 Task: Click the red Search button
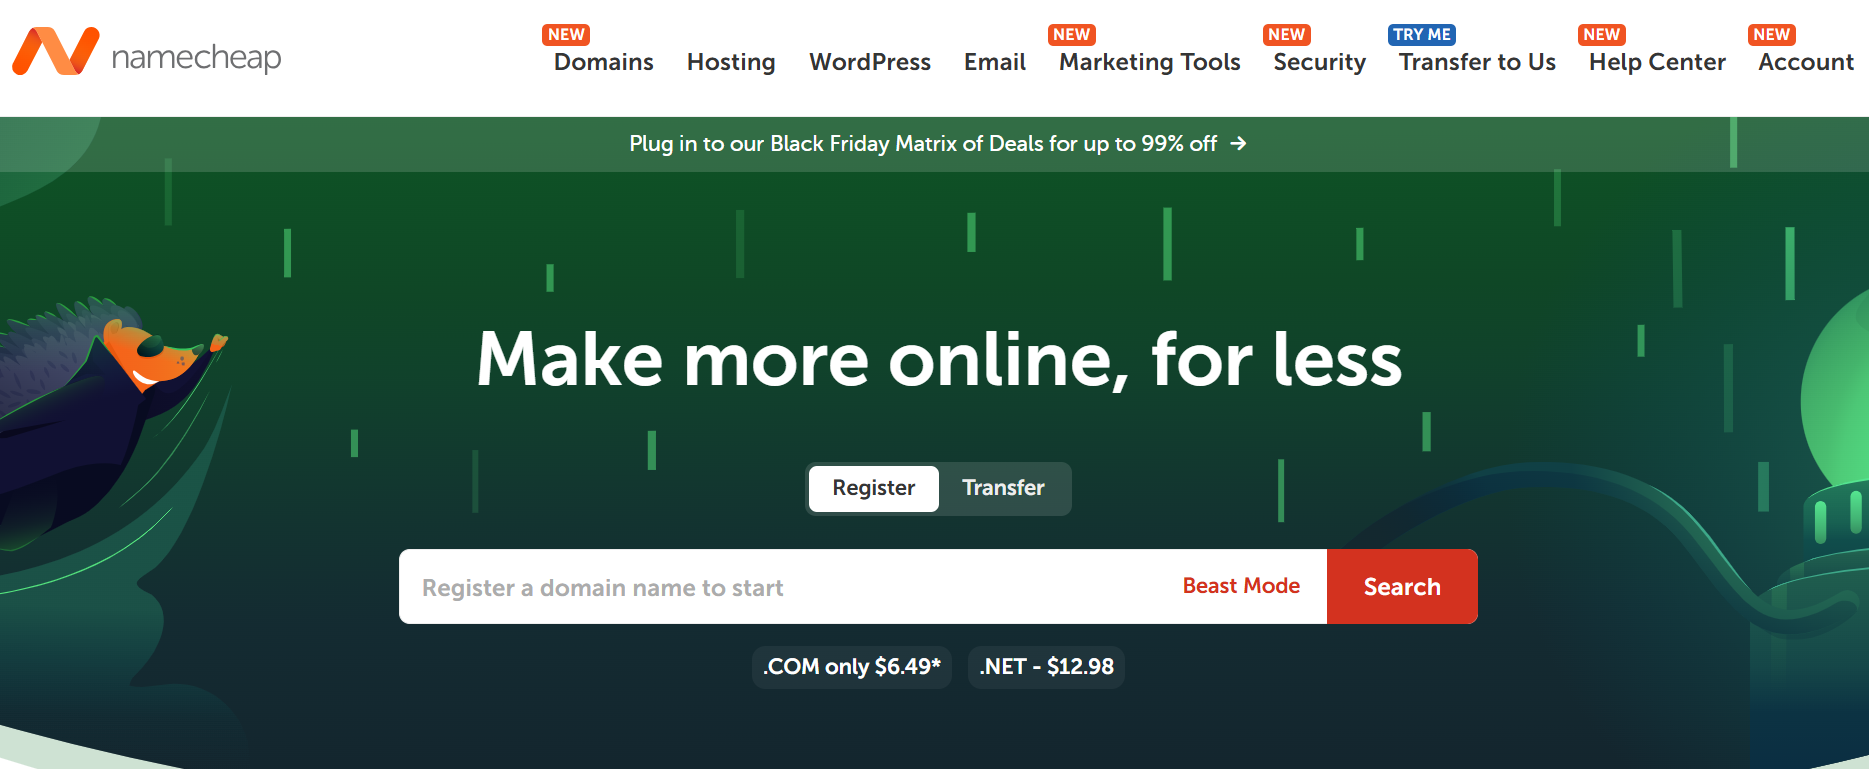click(x=1402, y=587)
